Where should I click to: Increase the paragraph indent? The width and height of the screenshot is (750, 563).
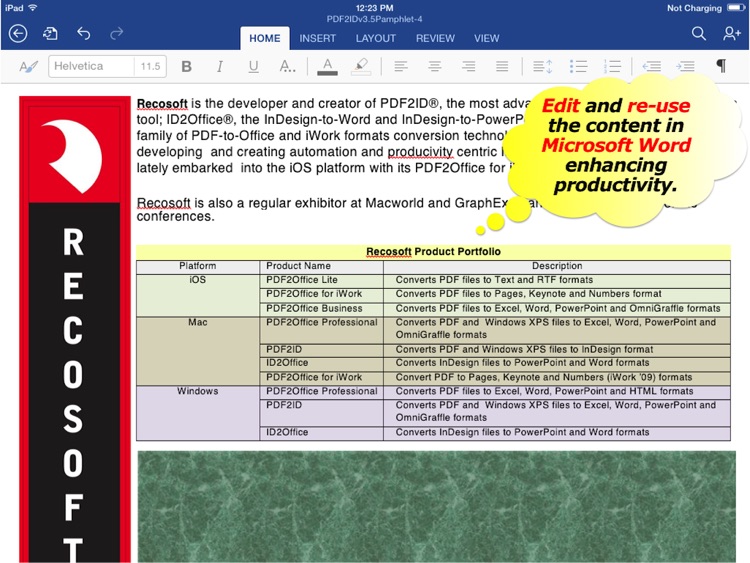(685, 66)
